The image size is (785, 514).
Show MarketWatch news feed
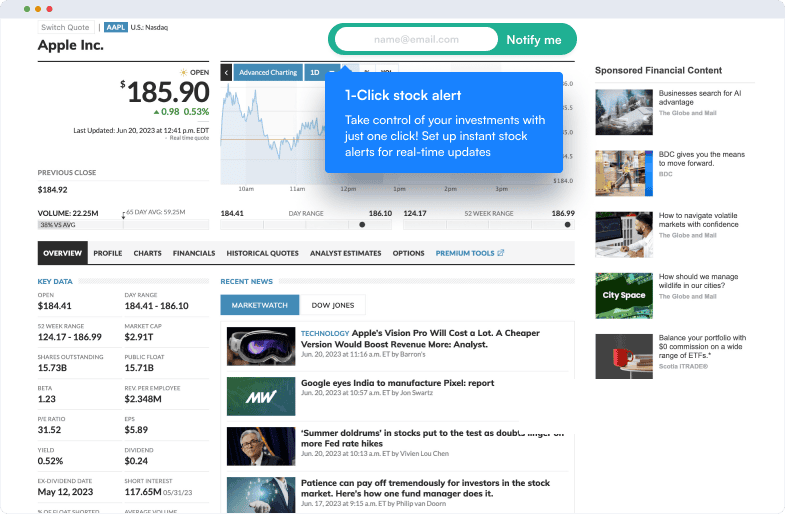pos(259,305)
